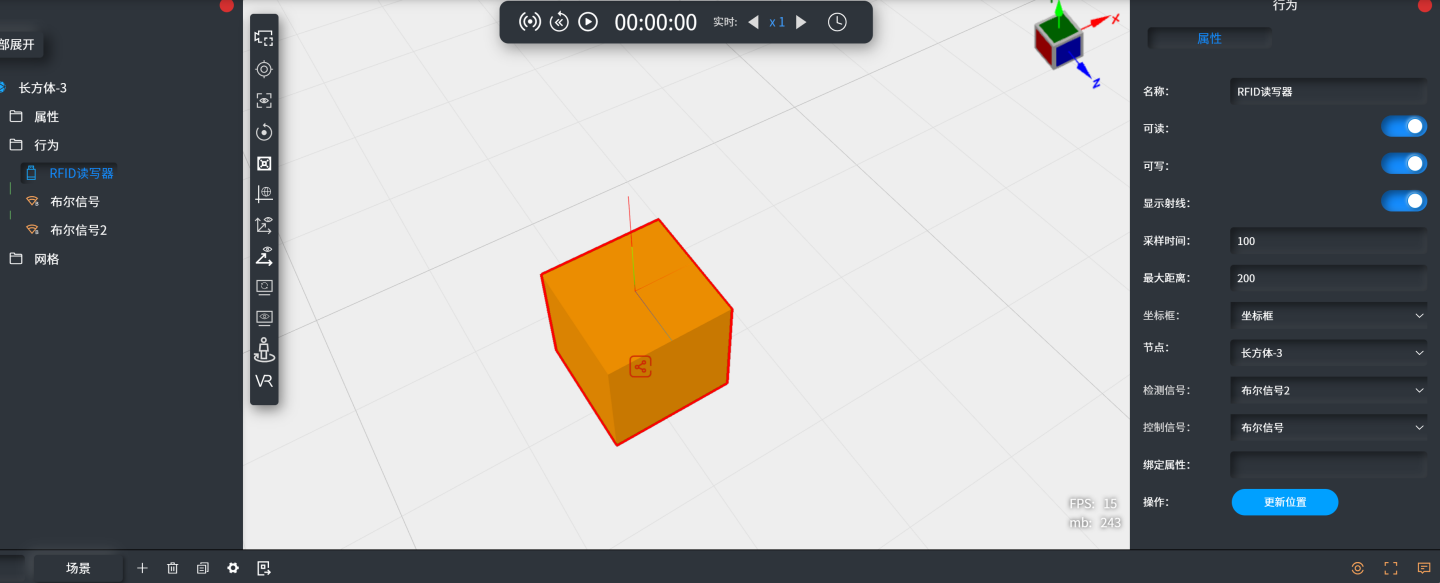Select 布尔信号2 in the tree
This screenshot has width=1440, height=583.
point(78,230)
